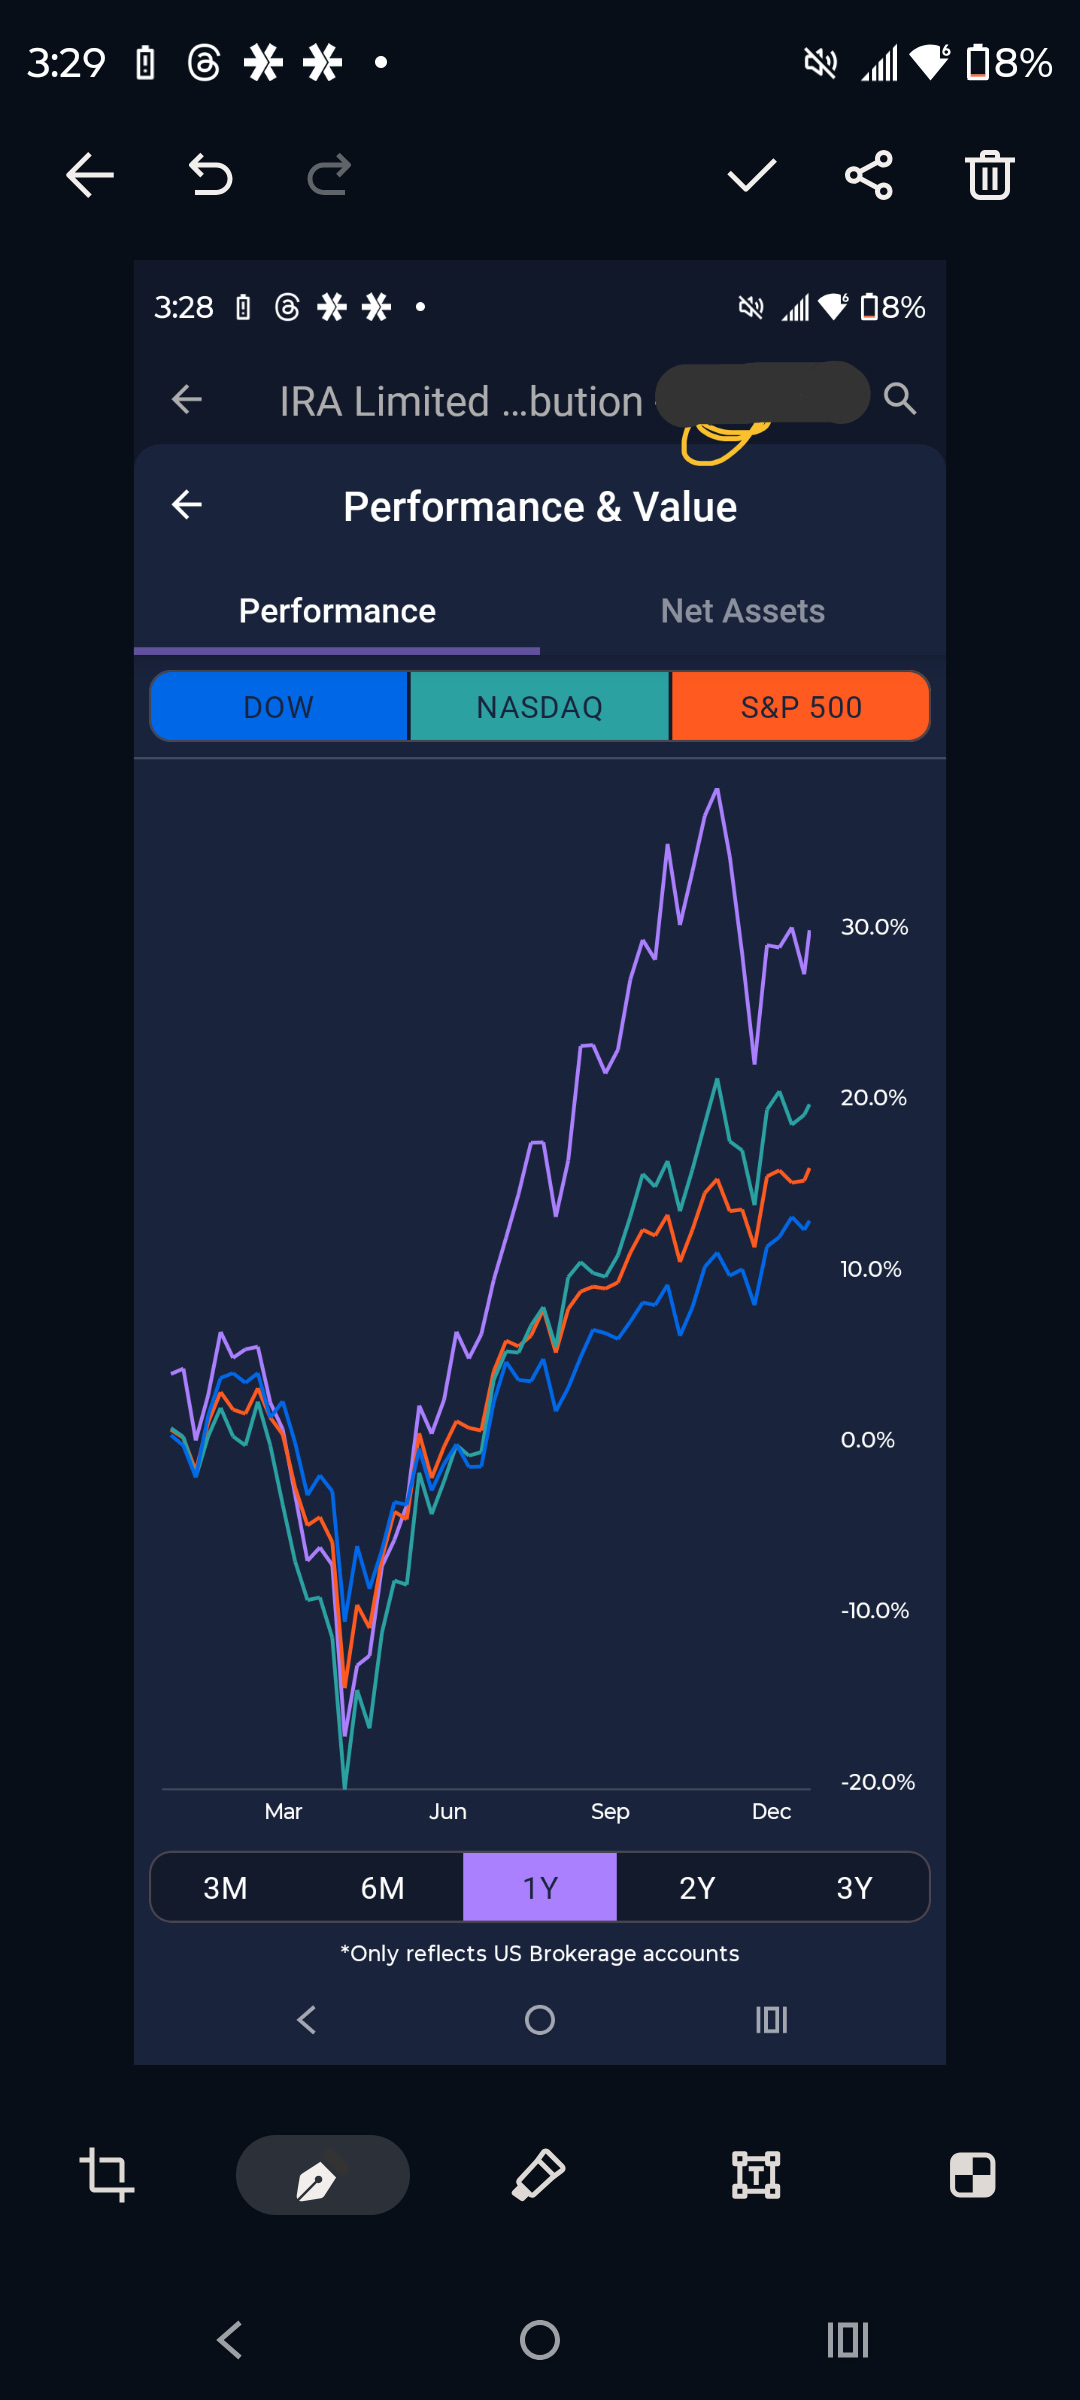Viewport: 1080px width, 2400px height.
Task: Open the pixelate mosaic tool
Action: [972, 2175]
